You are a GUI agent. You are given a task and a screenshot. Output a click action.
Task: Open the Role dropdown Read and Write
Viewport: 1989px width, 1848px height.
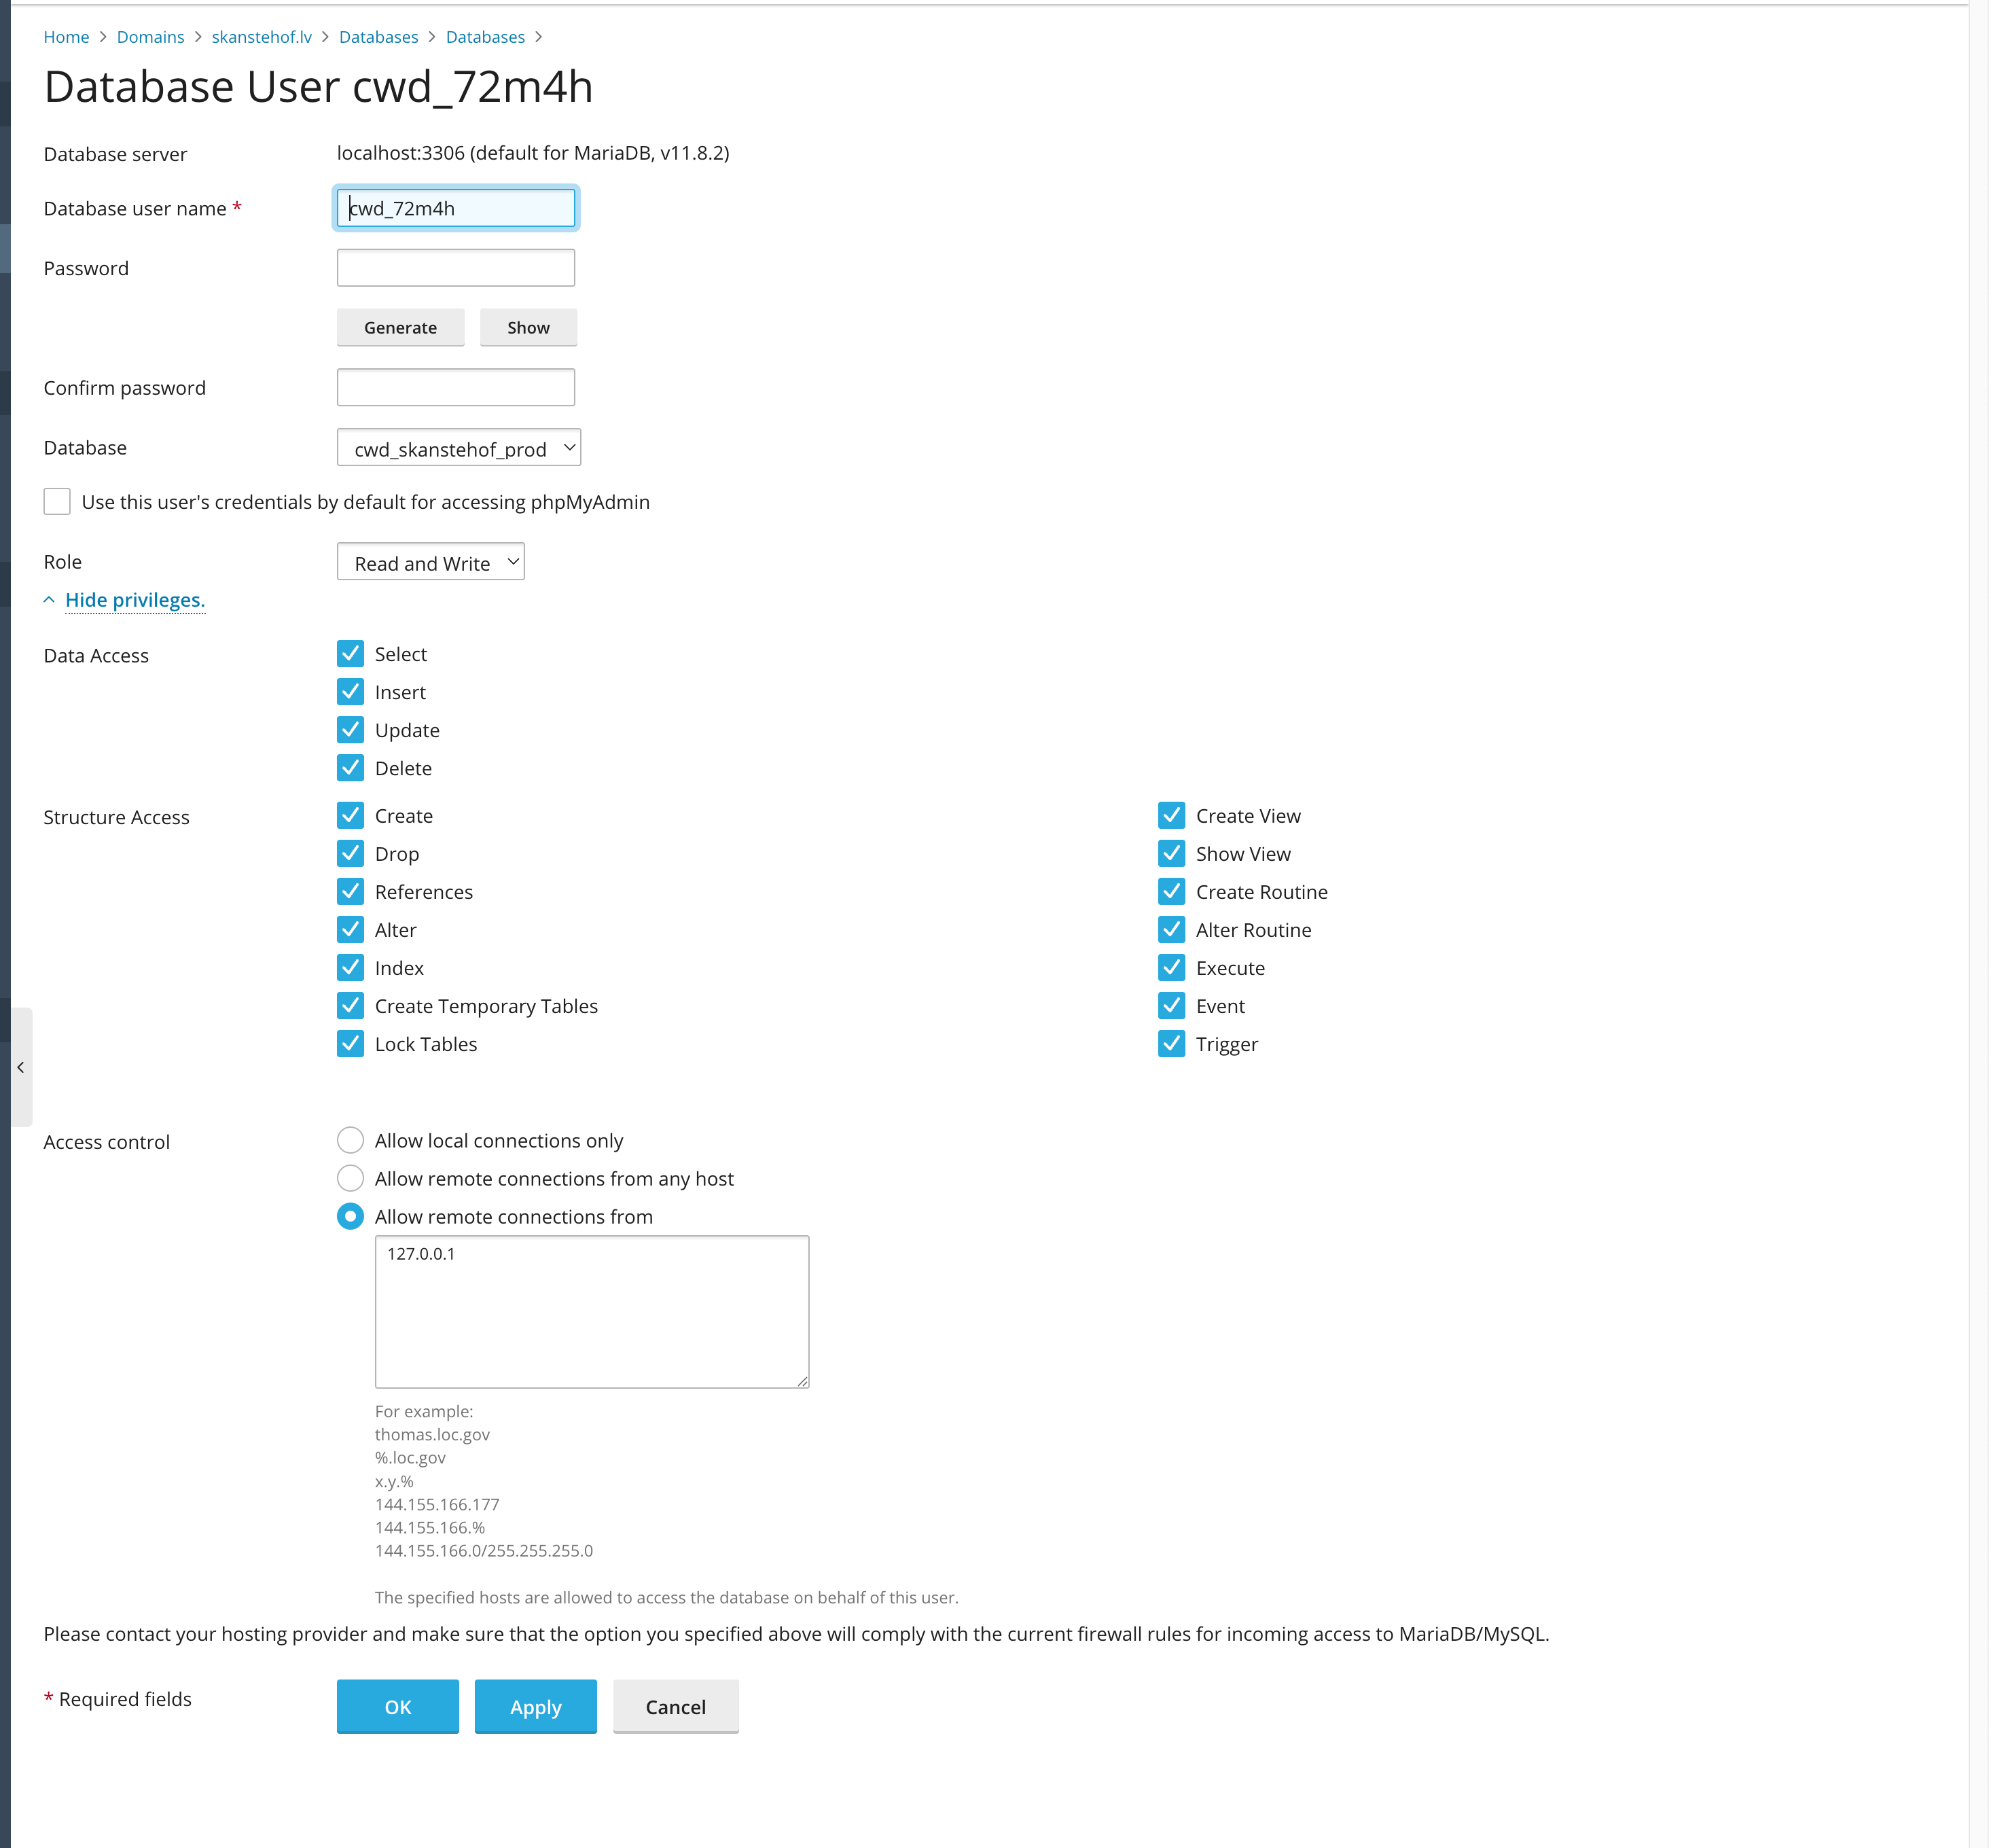tap(431, 562)
